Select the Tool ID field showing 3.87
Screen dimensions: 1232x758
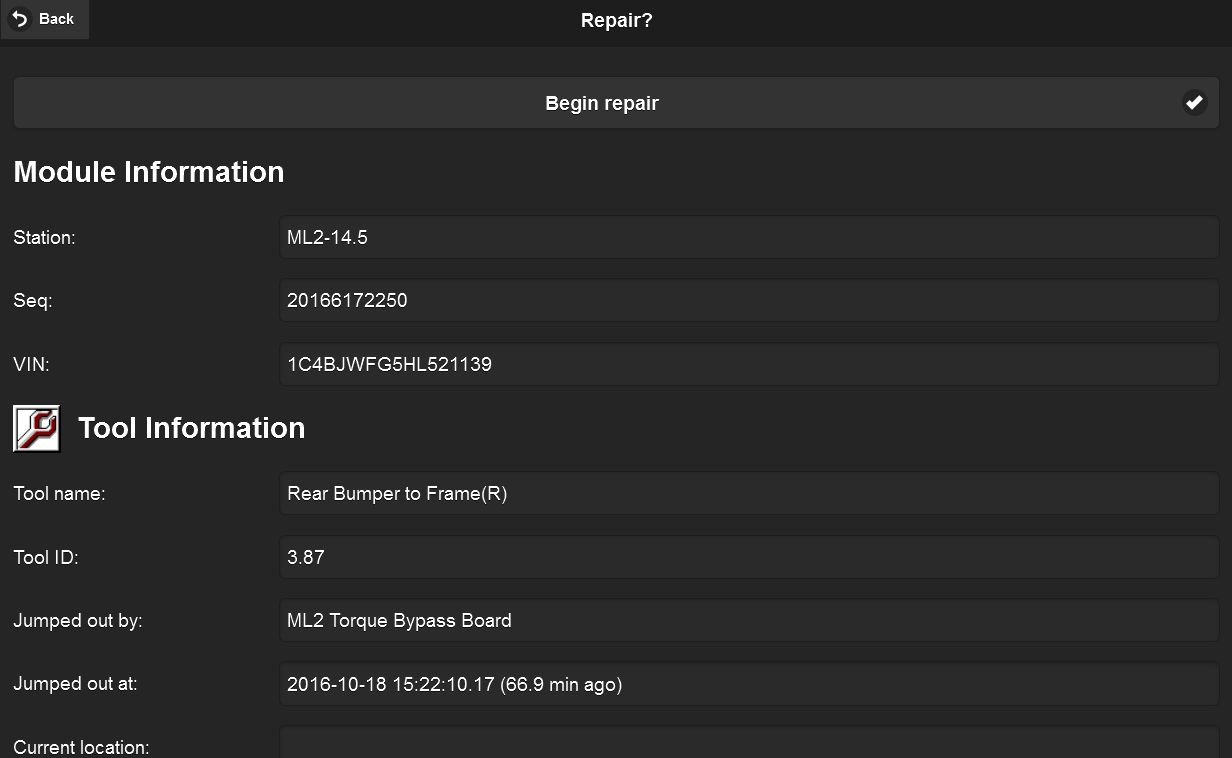749,557
